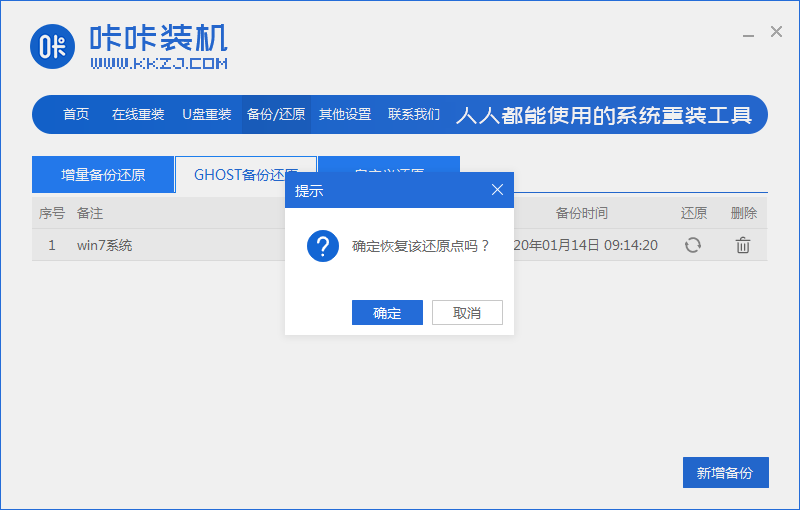Screen dimensions: 800x510
Task: Switch to the 增量备份还原 tab
Action: click(x=103, y=175)
